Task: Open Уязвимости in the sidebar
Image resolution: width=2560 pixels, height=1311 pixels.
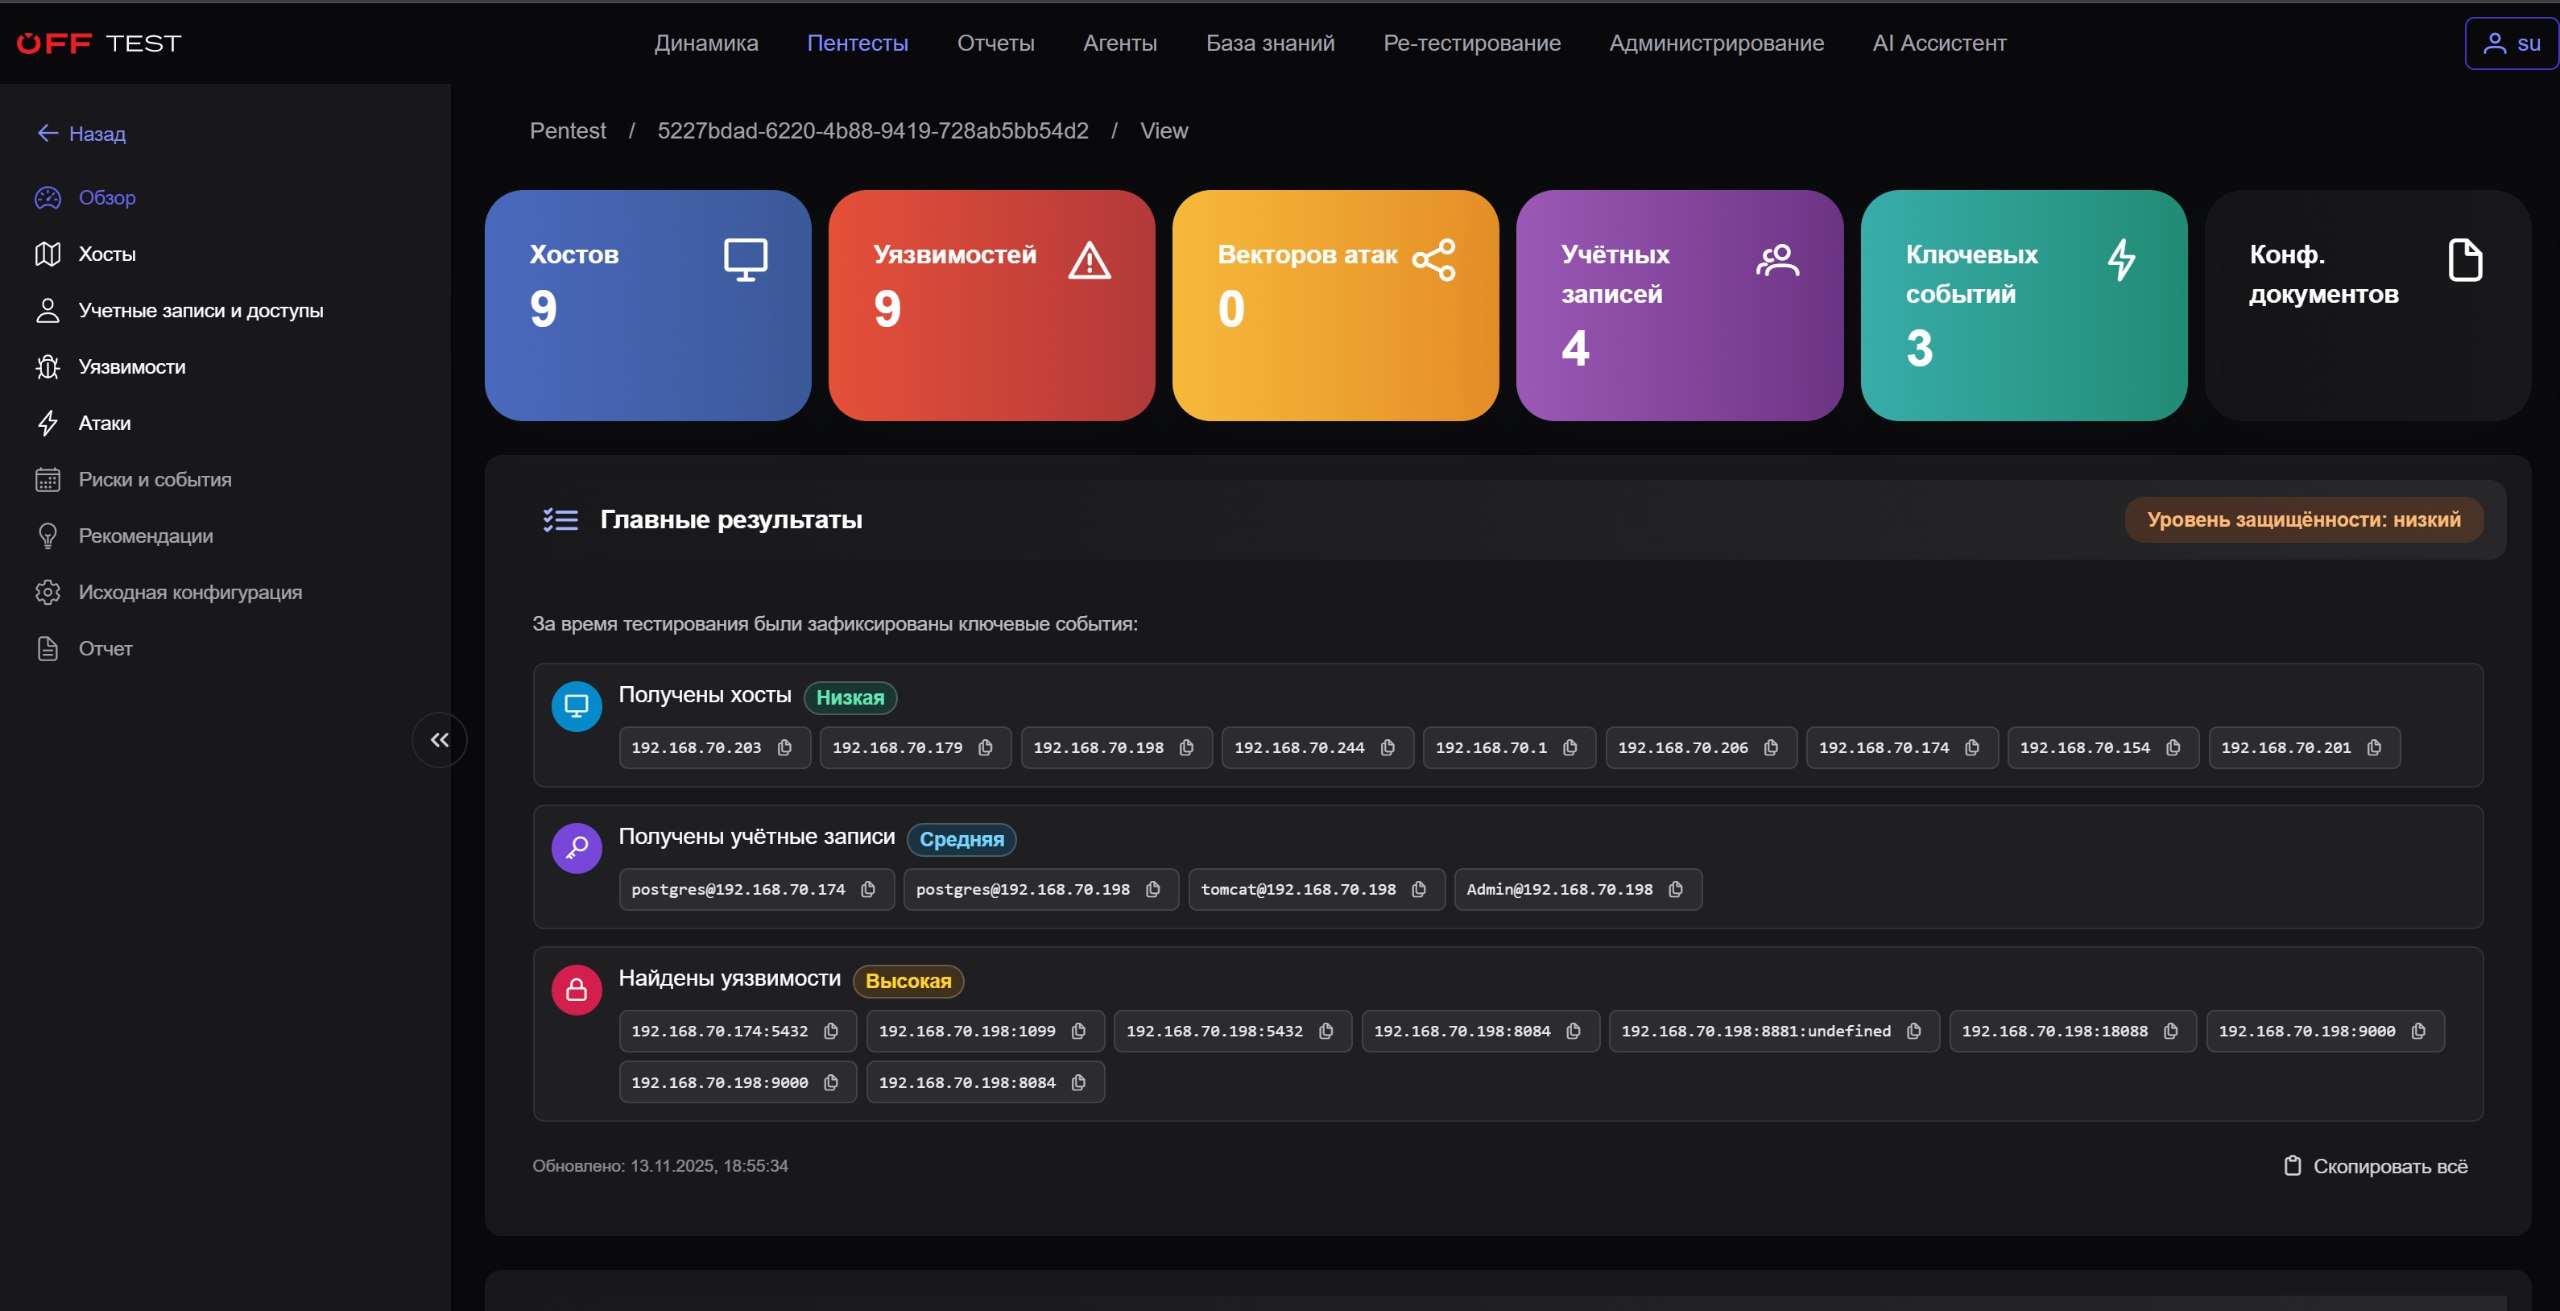Action: pyautogui.click(x=111, y=367)
